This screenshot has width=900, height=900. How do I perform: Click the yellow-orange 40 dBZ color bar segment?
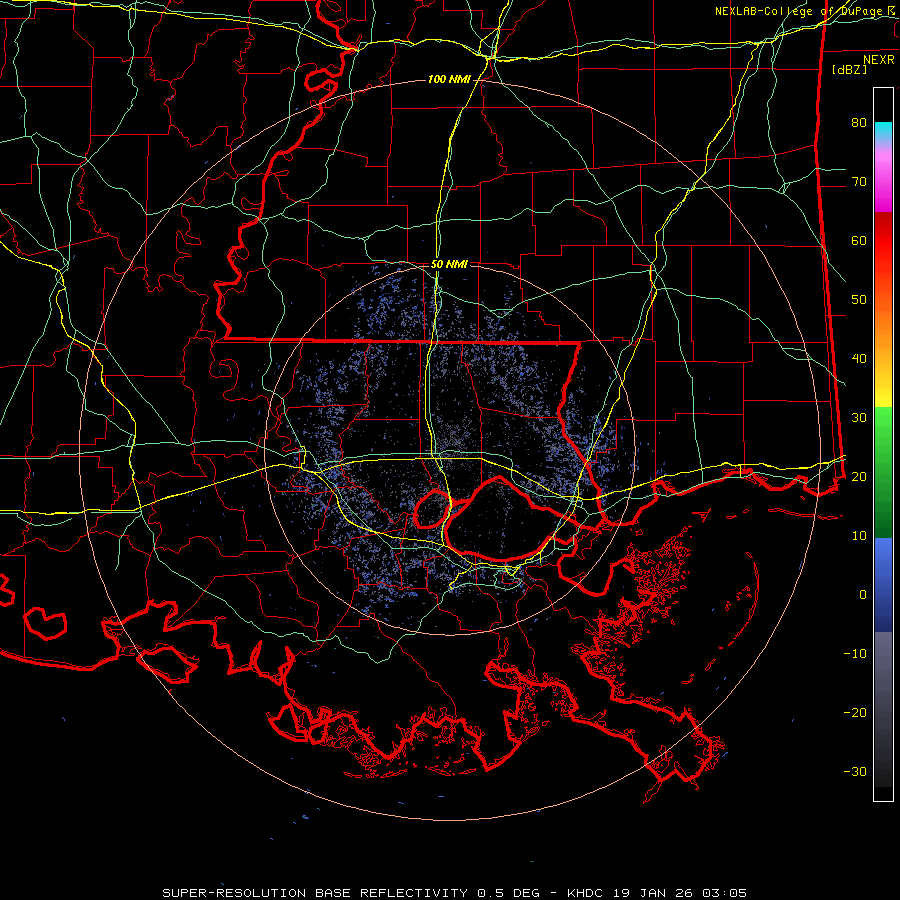tap(883, 359)
